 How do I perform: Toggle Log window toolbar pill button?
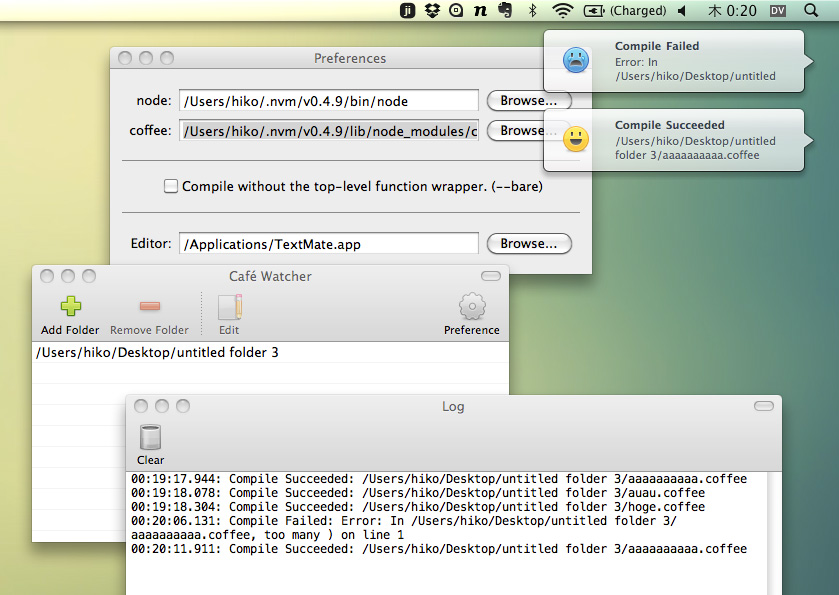763,406
